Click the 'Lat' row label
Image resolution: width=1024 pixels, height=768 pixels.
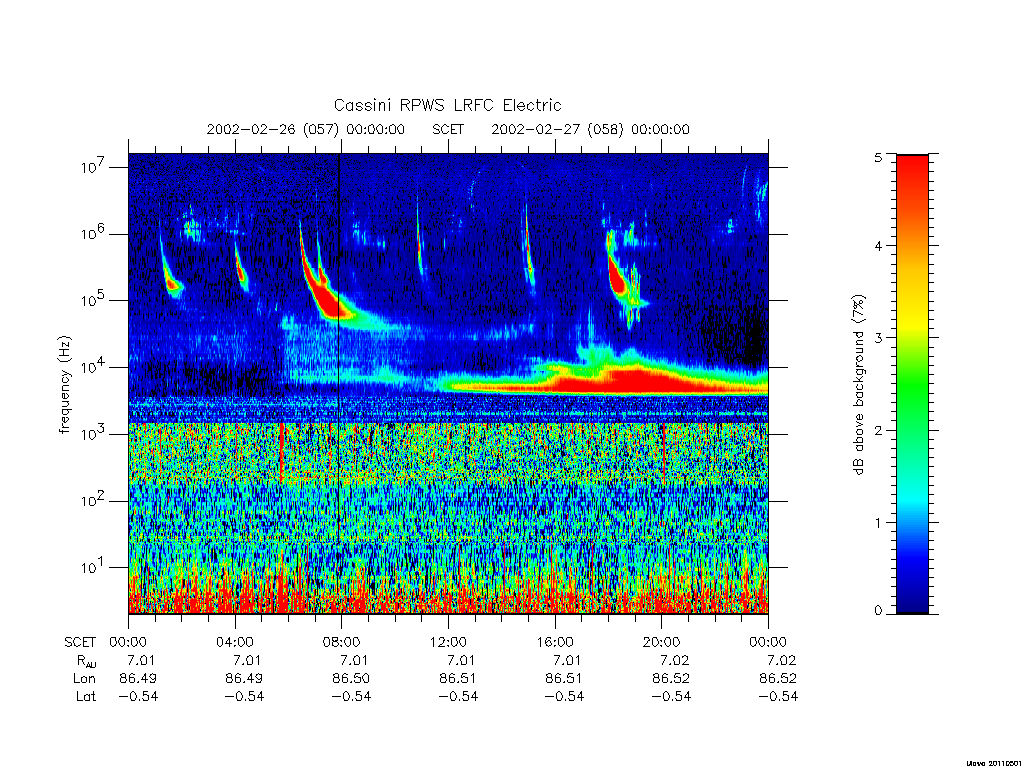click(x=86, y=696)
